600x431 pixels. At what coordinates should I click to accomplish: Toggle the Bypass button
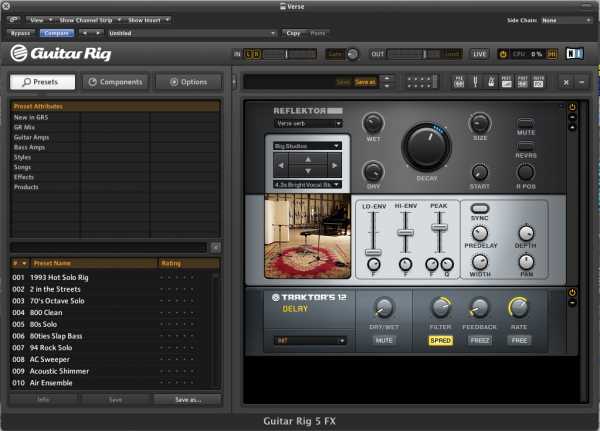[x=20, y=33]
